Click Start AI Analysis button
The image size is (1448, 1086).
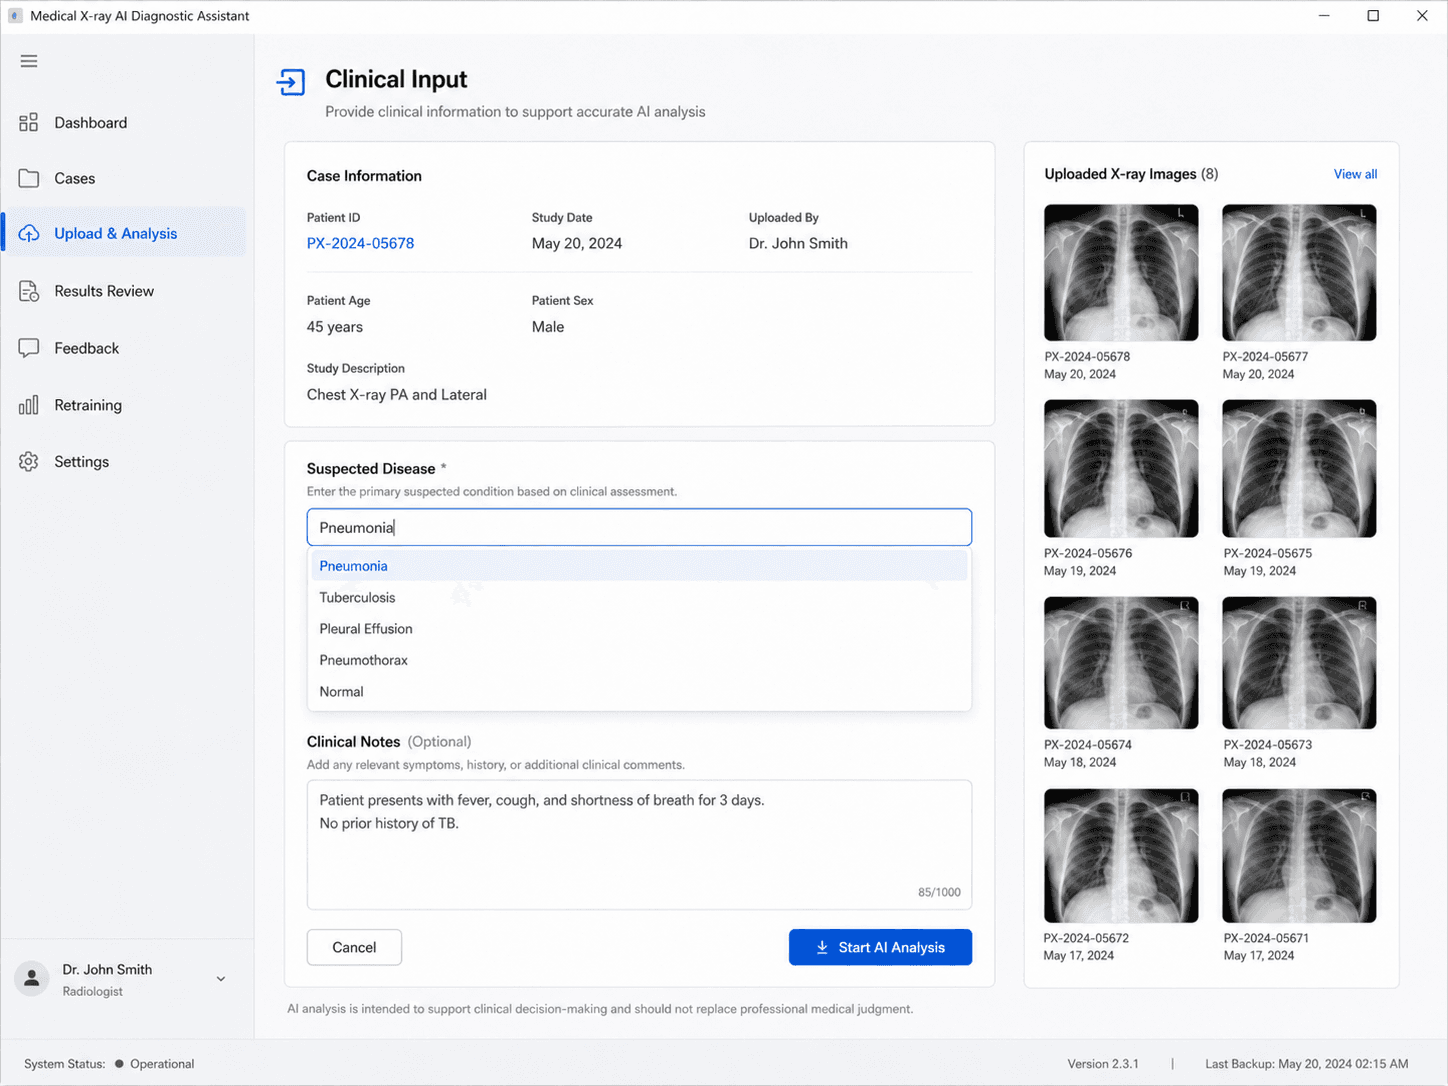(x=880, y=947)
